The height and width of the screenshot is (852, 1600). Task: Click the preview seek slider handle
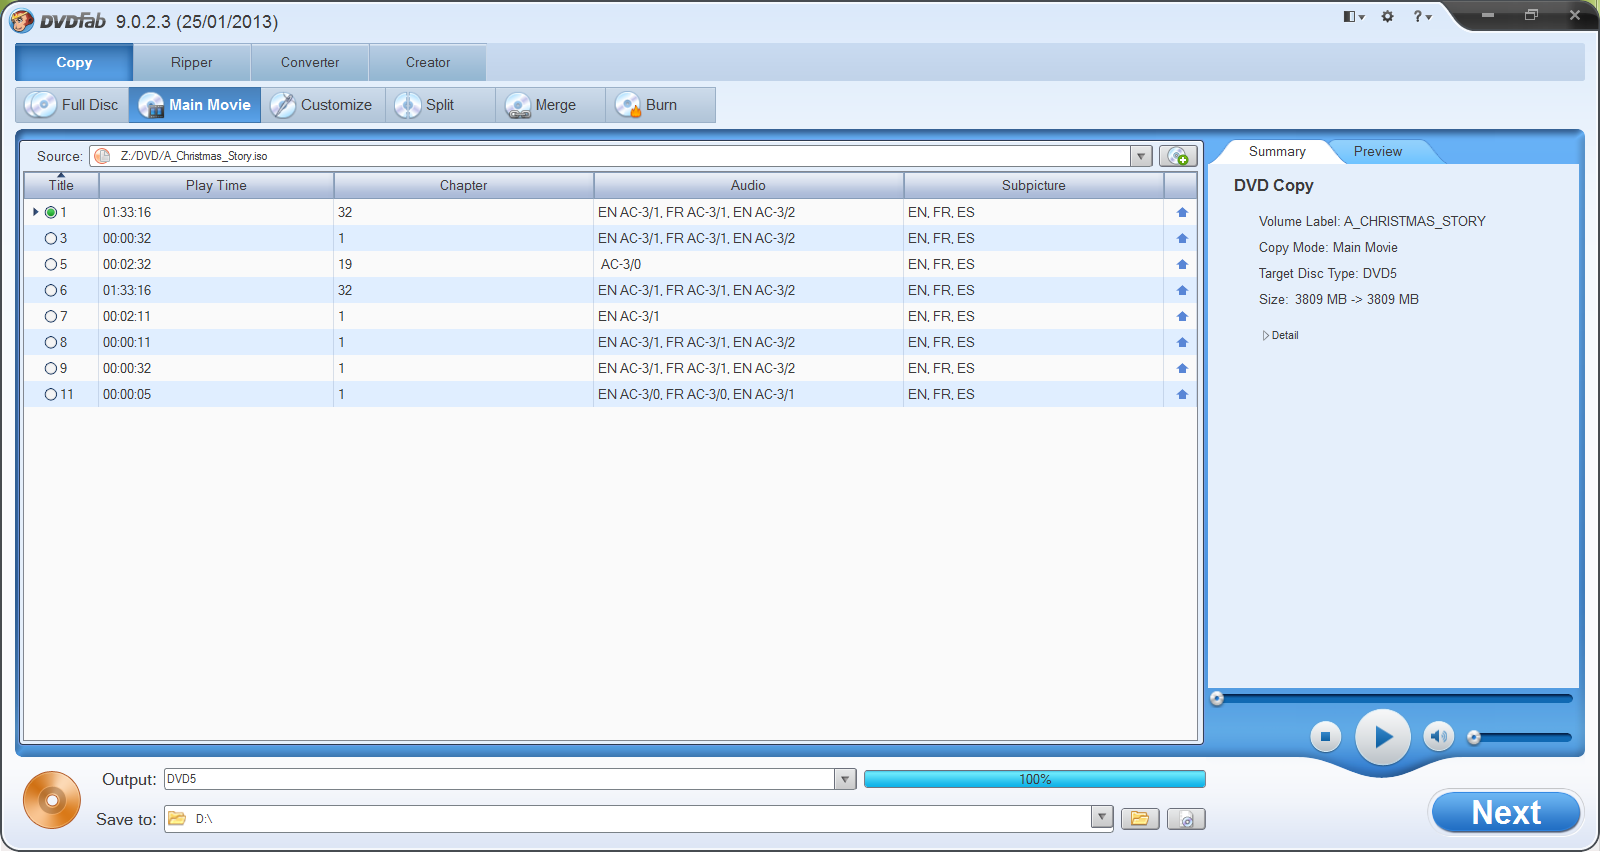click(1217, 699)
